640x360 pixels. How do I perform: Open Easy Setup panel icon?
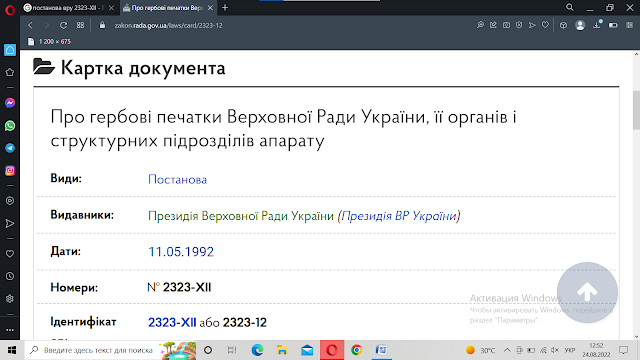tap(630, 25)
